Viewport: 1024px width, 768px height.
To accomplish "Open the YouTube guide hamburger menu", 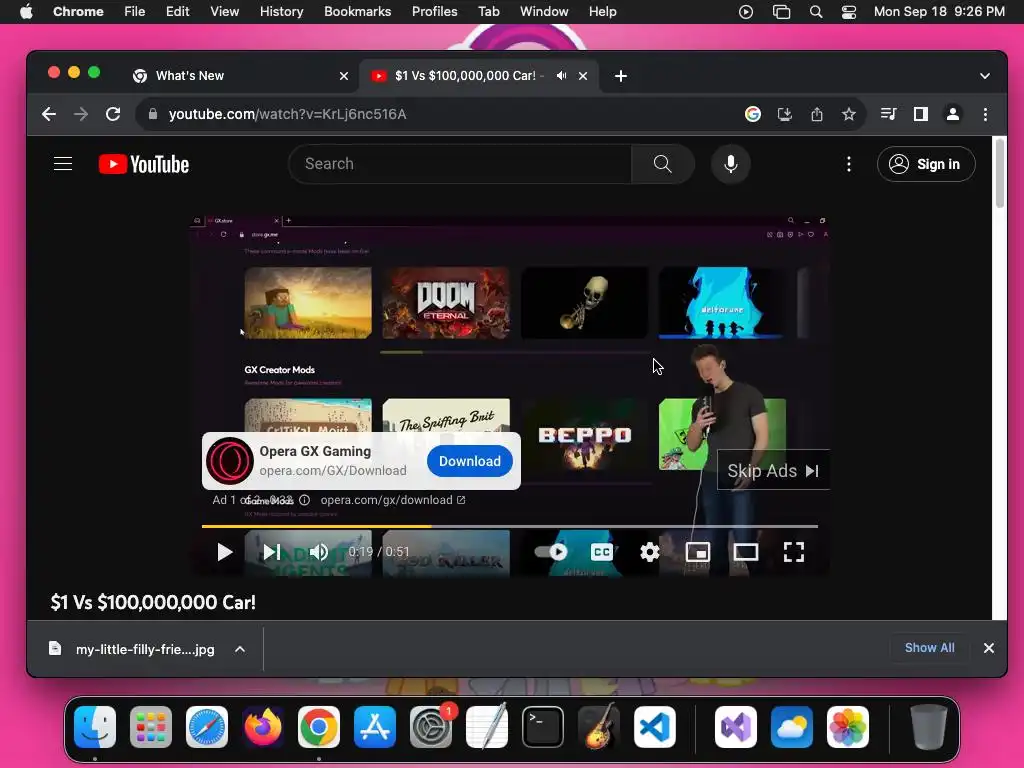I will tap(63, 164).
